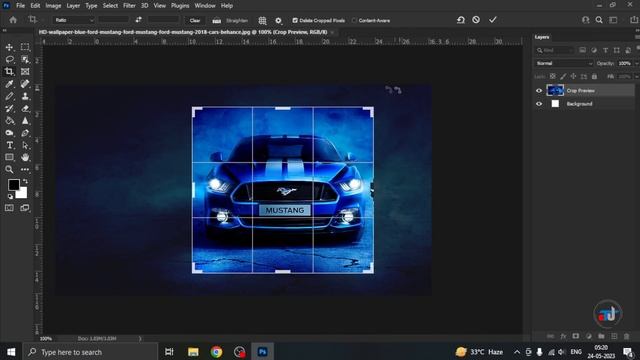Image resolution: width=640 pixels, height=360 pixels.
Task: Select the Clone Stamp tool
Action: point(25,96)
